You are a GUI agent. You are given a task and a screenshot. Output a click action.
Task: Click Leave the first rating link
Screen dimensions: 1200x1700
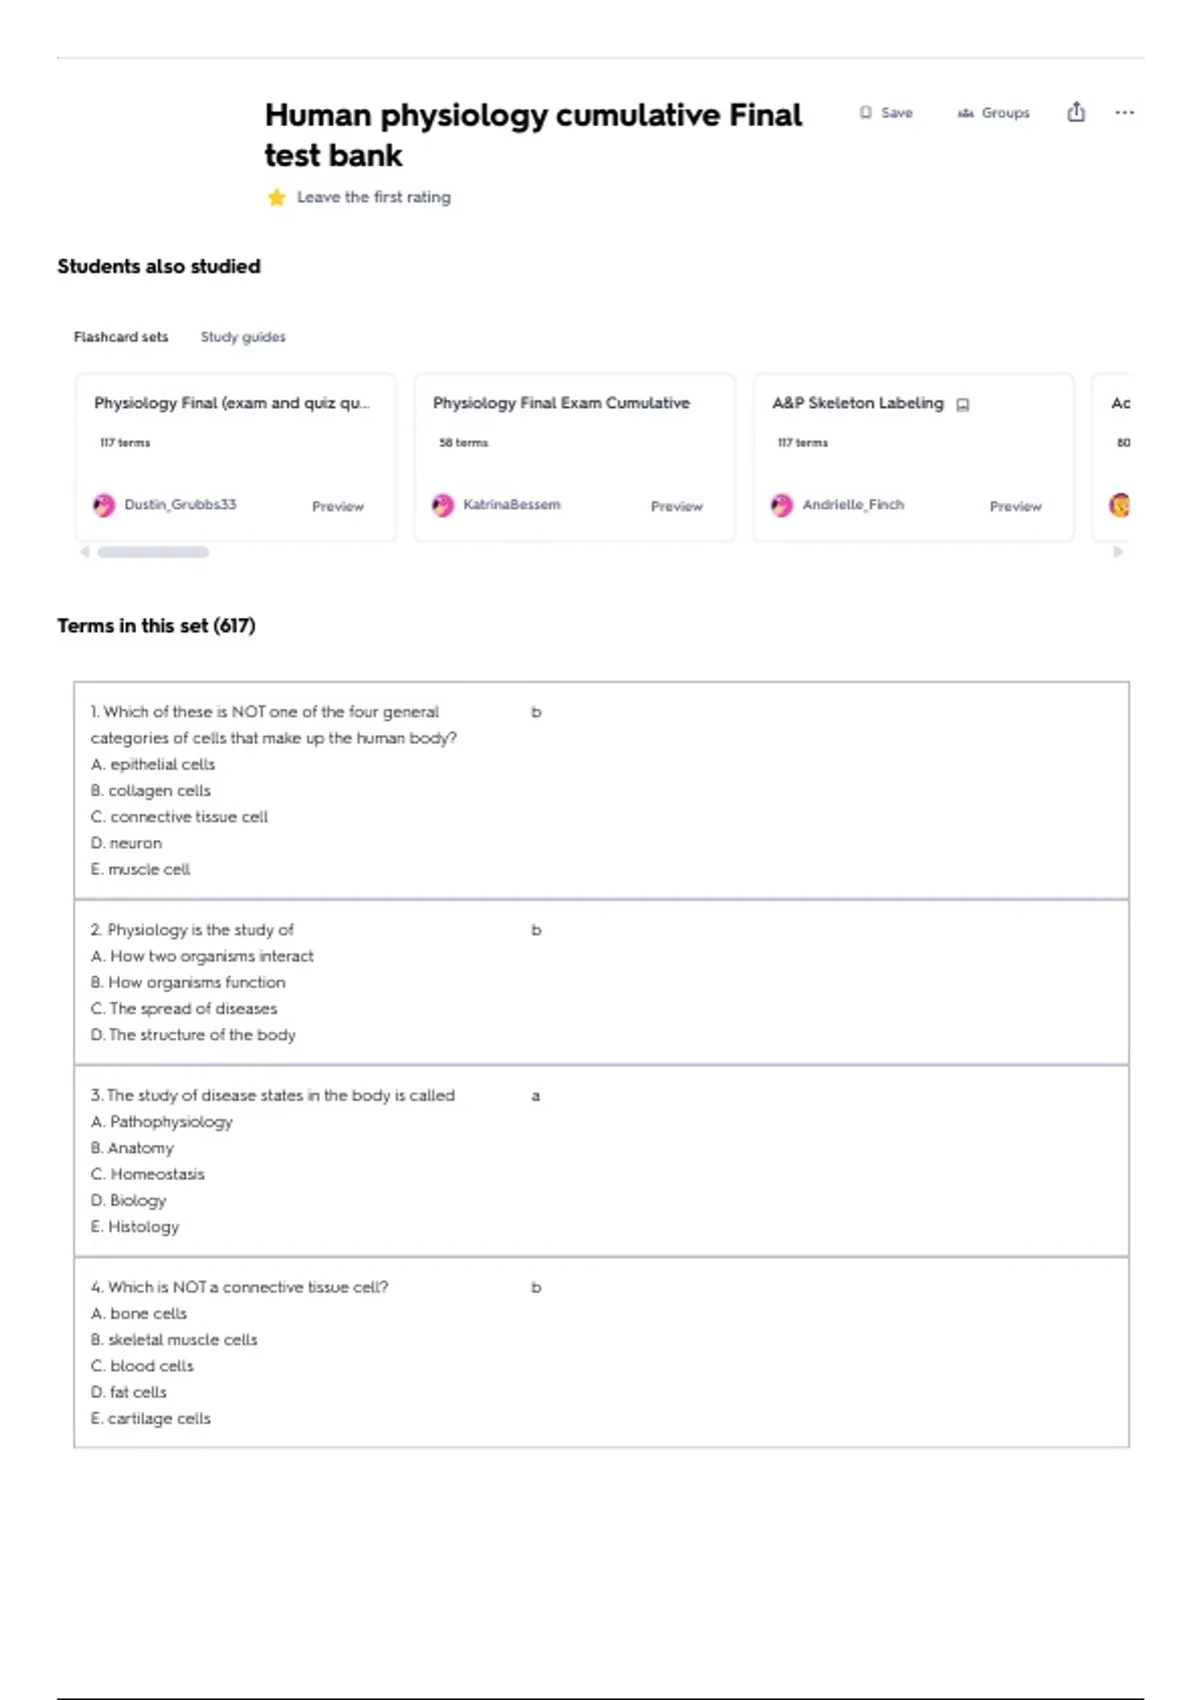374,197
